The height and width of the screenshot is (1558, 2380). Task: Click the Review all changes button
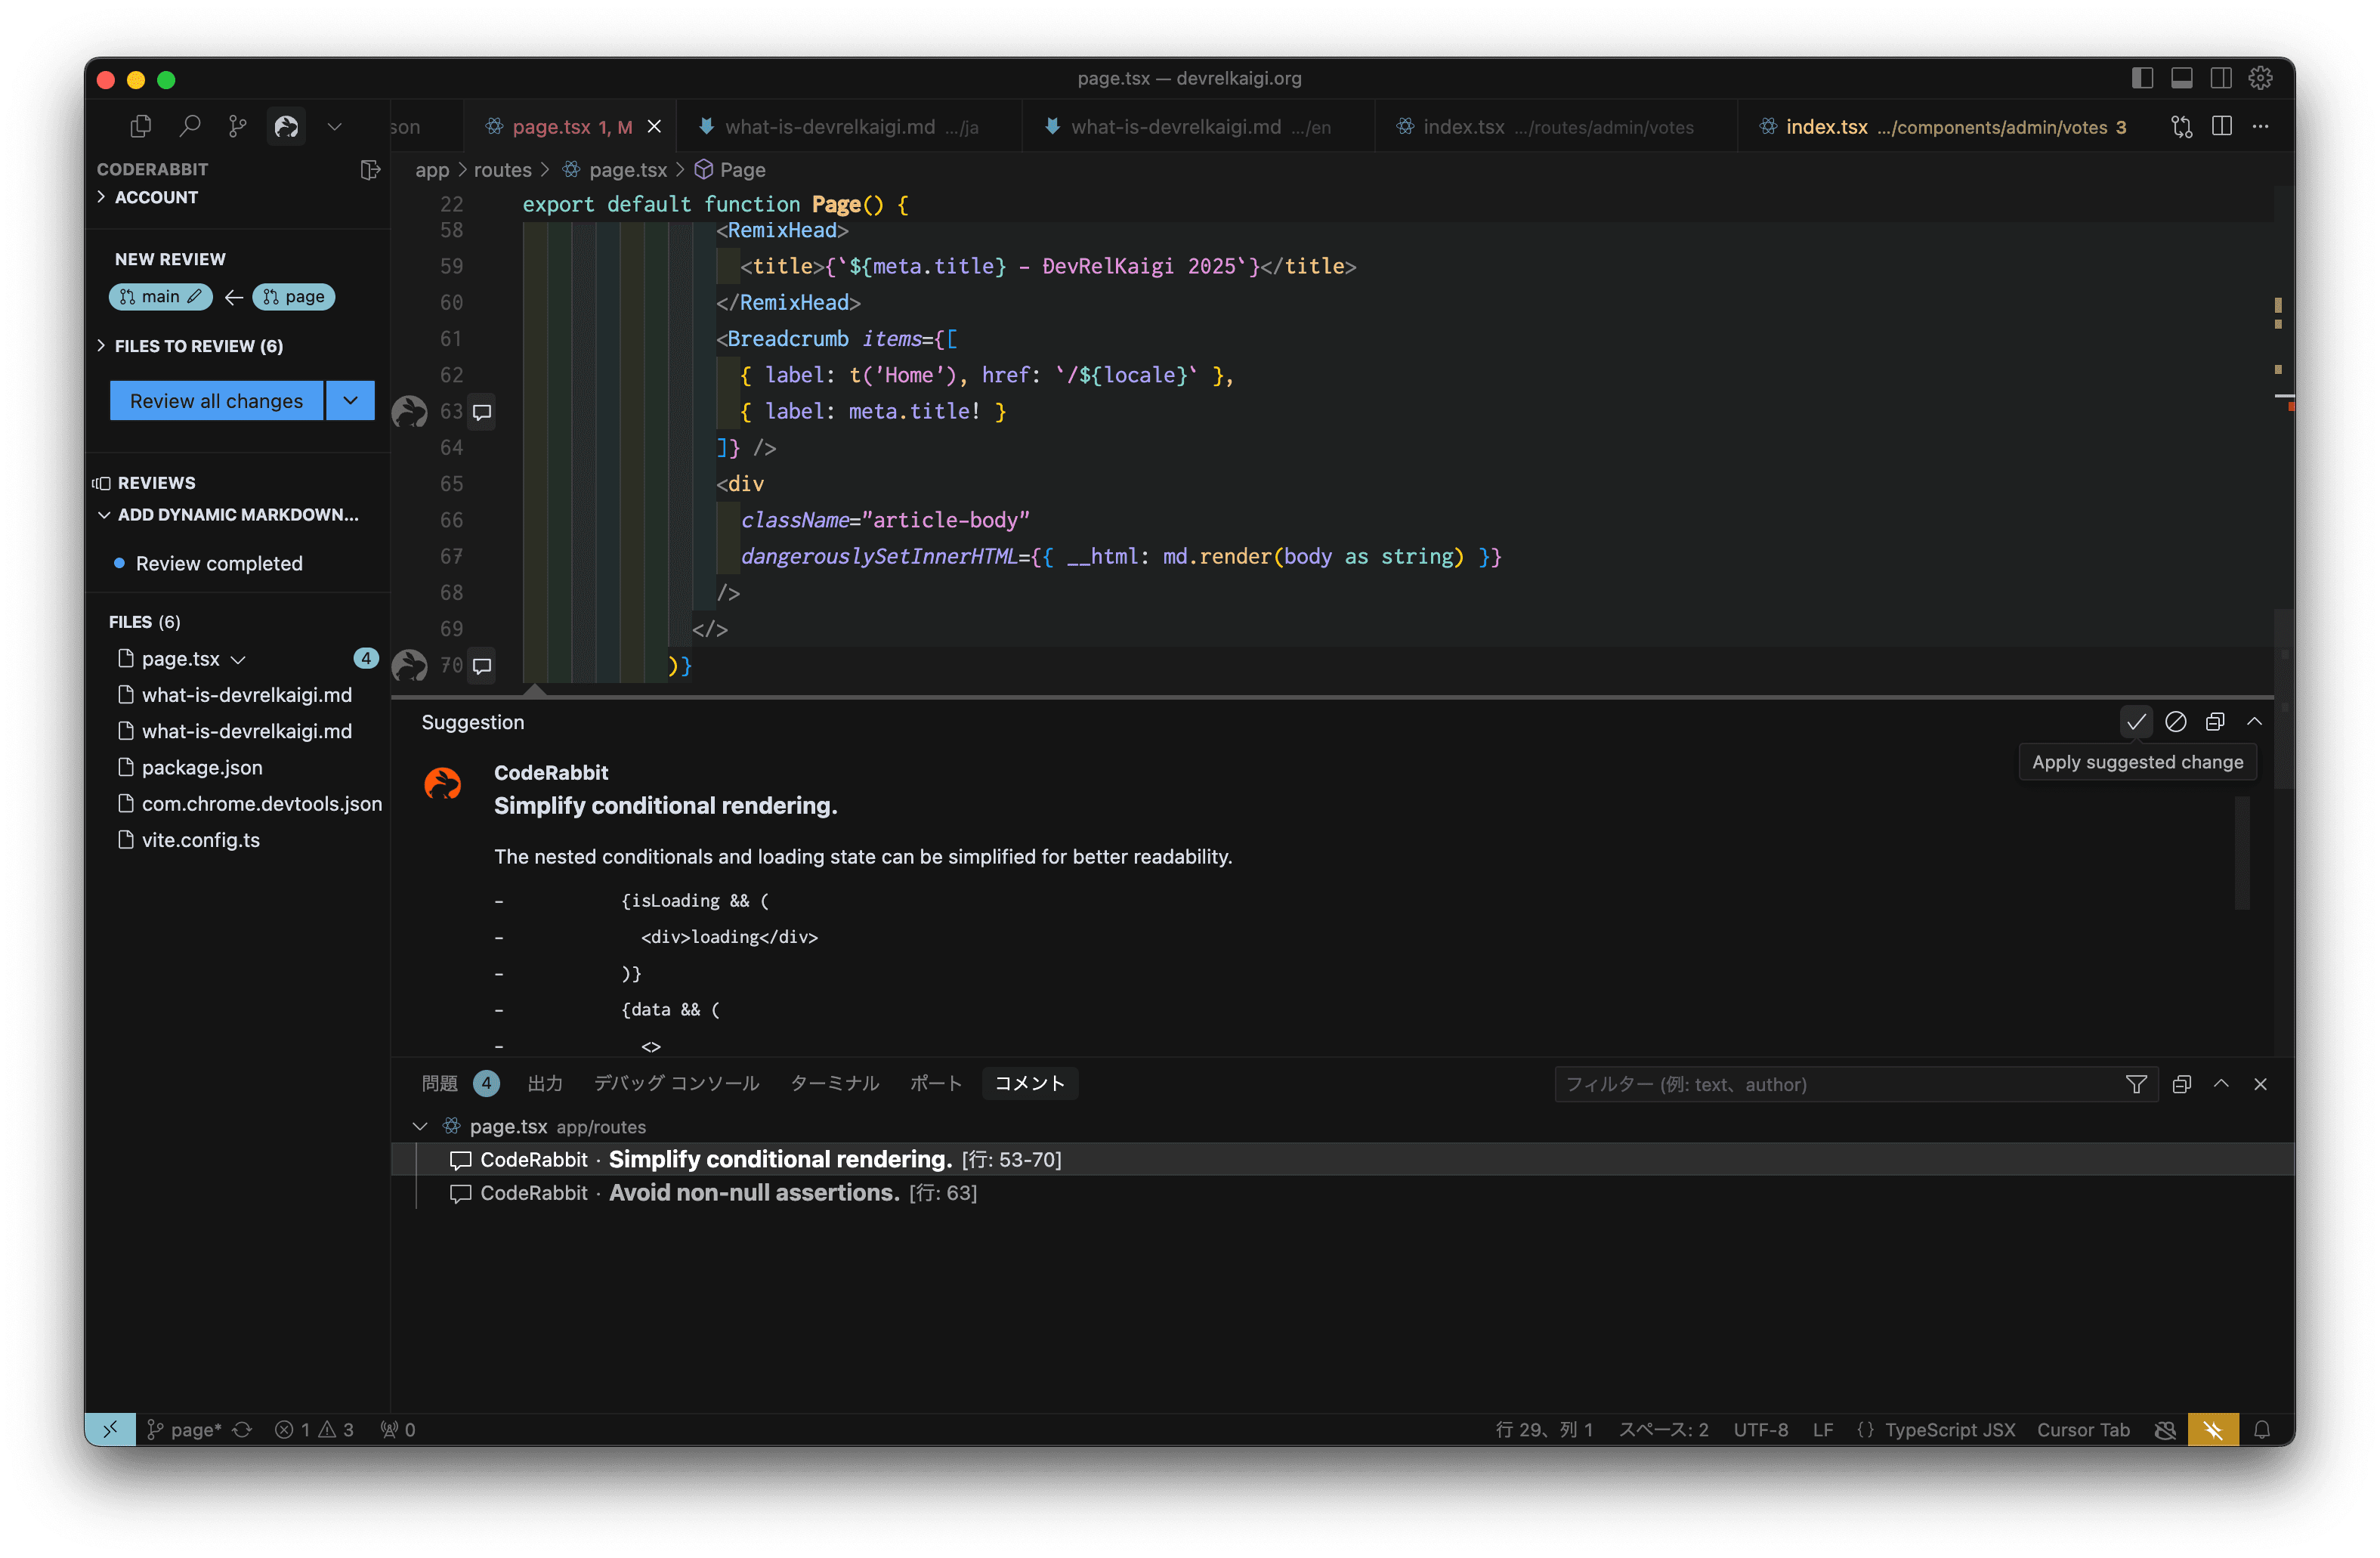point(216,401)
